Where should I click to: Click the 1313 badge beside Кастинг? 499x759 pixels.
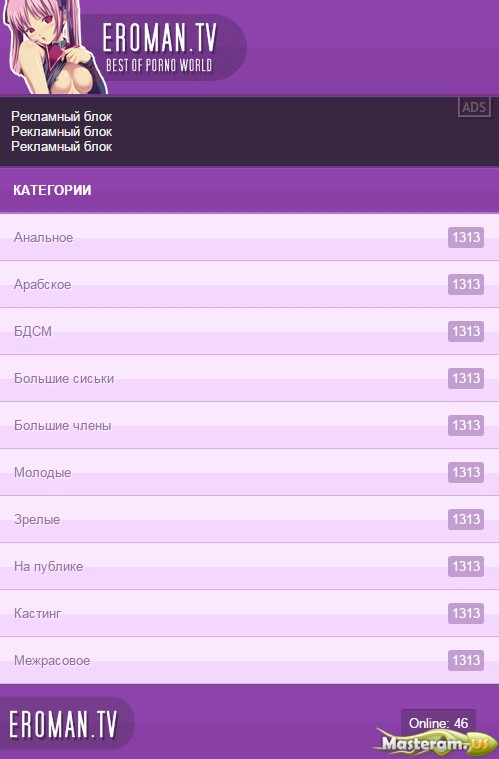466,613
